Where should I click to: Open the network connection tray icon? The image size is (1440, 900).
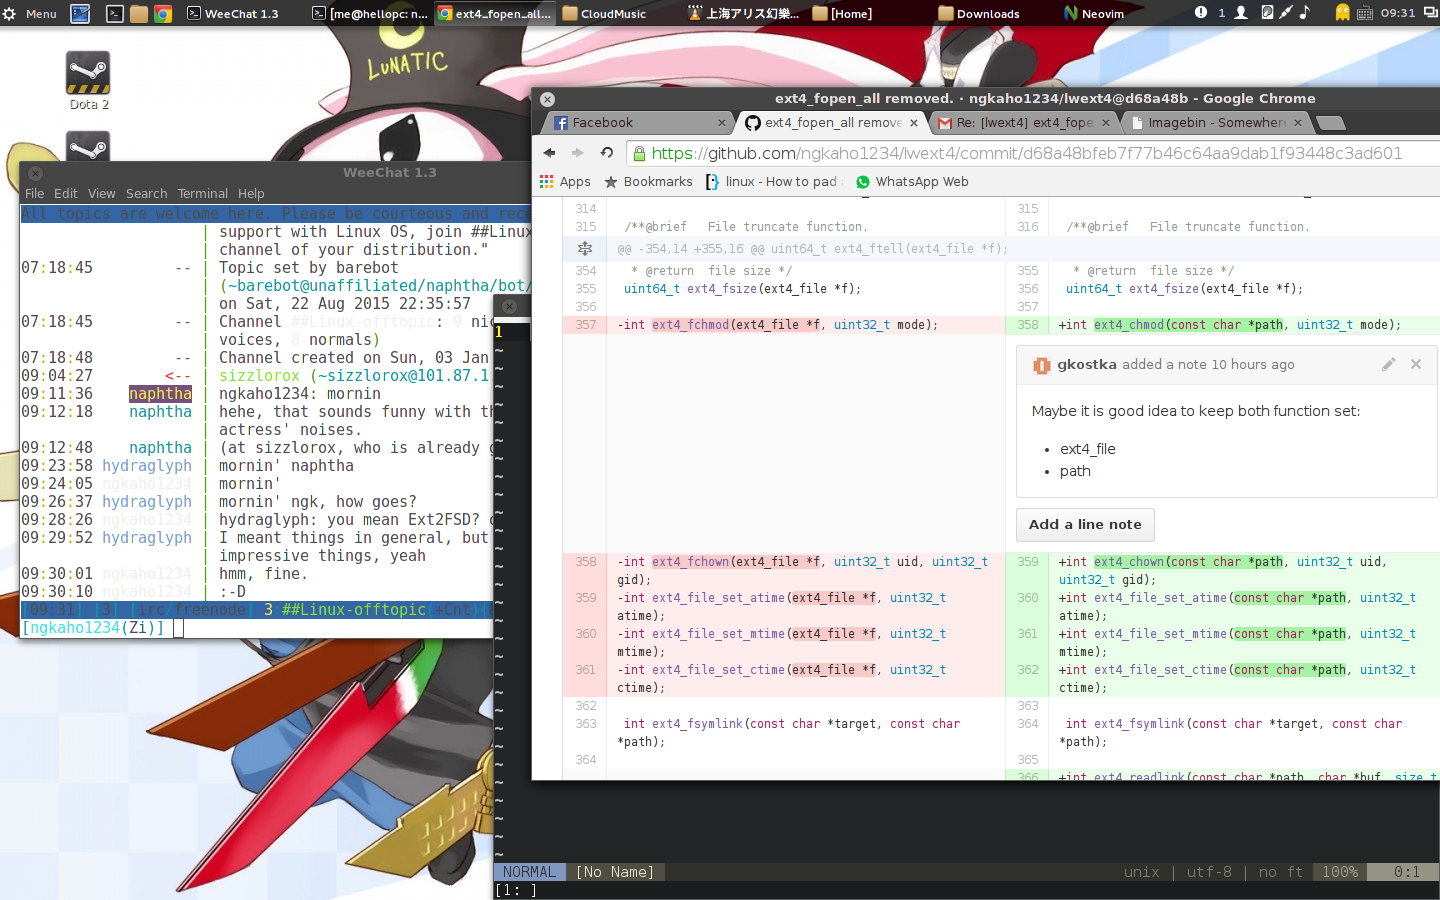click(x=1285, y=12)
